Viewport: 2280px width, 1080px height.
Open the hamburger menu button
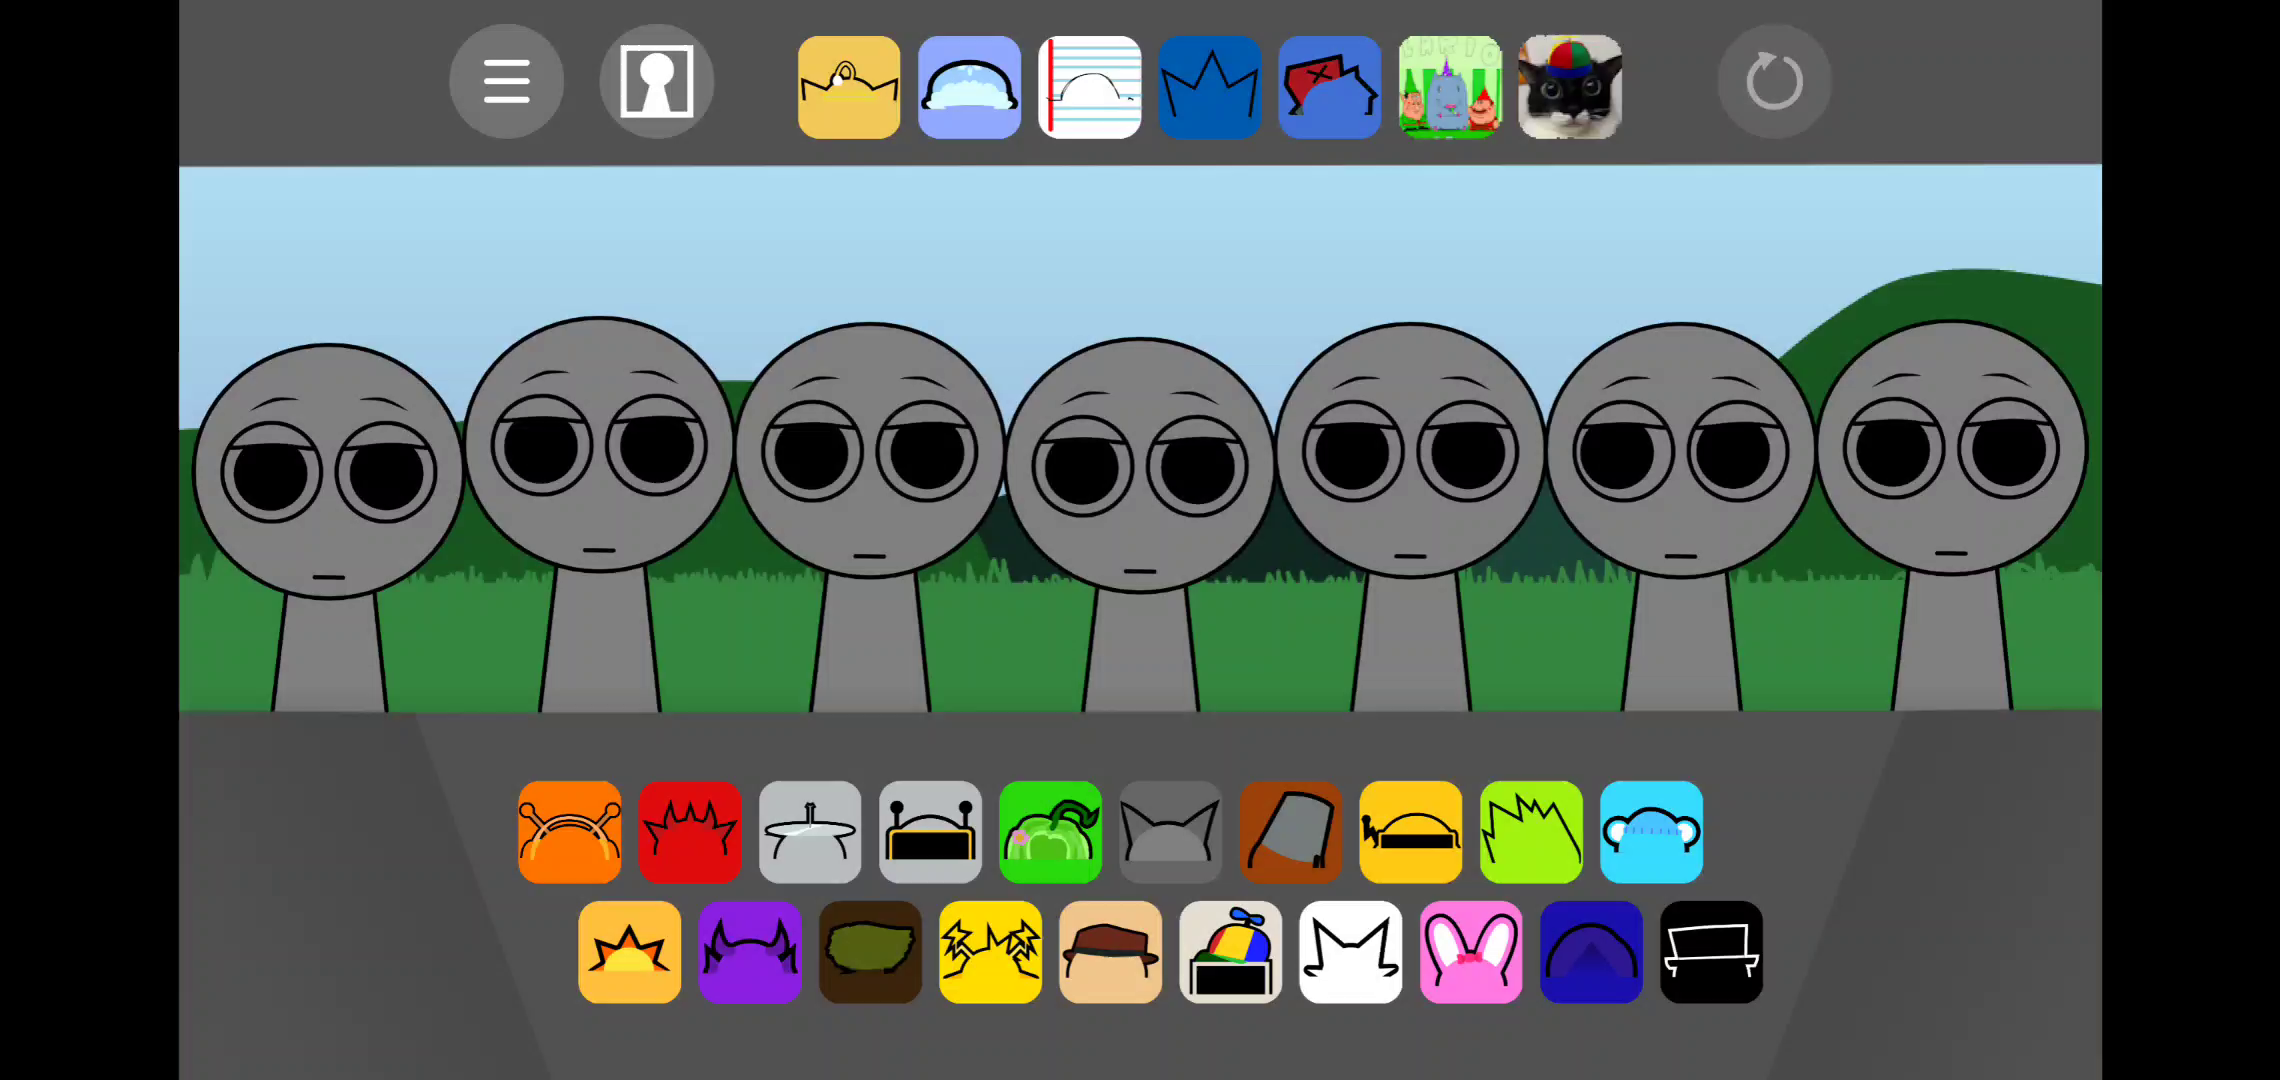point(506,82)
